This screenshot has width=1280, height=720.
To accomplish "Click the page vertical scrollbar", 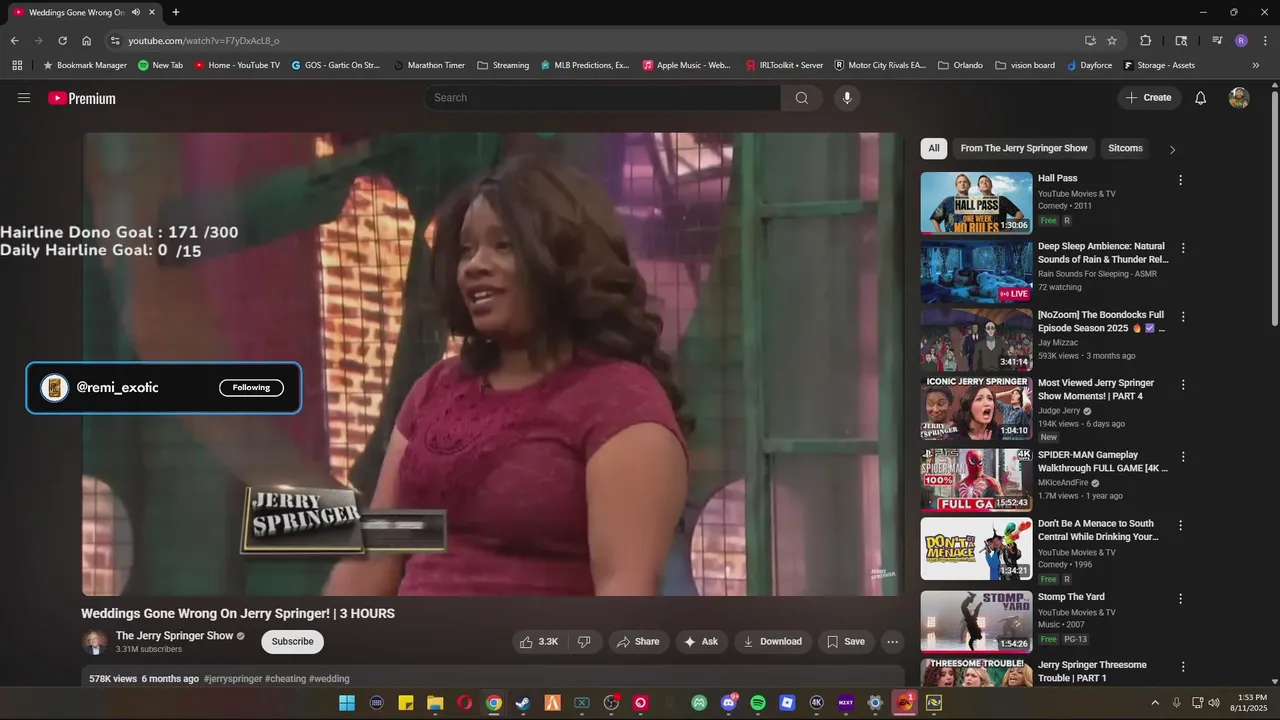I will 1274,208.
